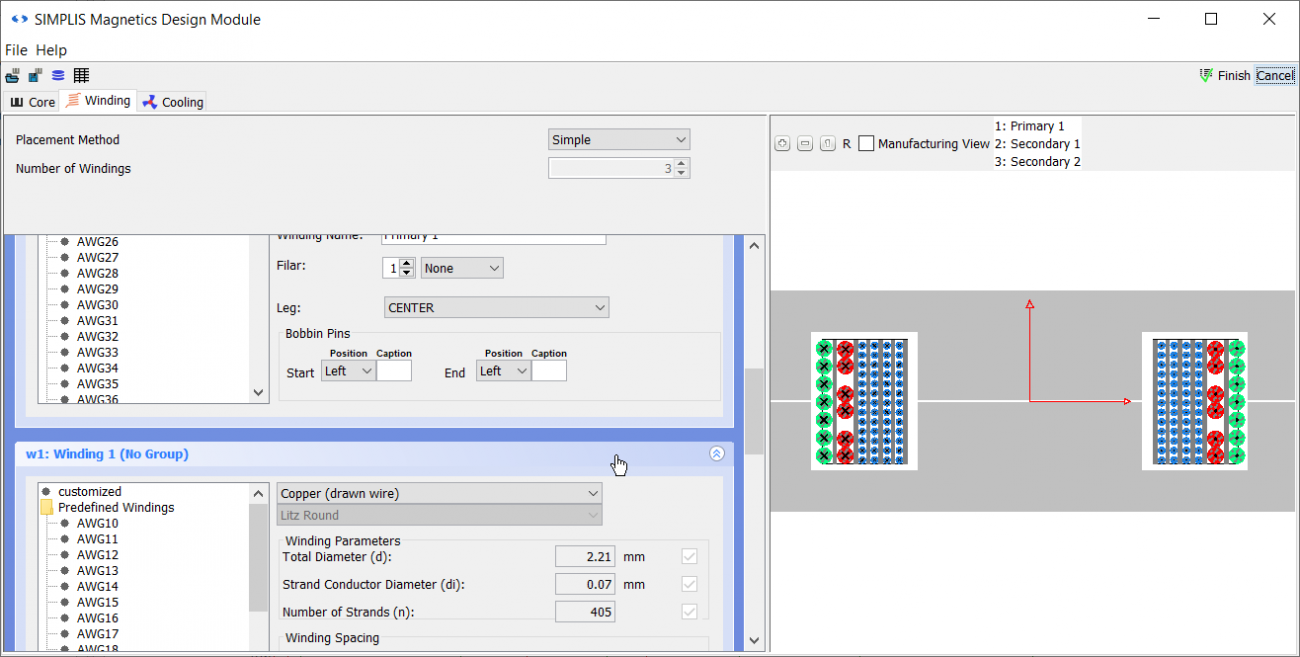1300x657 pixels.
Task: Open the table view toolbar icon
Action: point(81,75)
